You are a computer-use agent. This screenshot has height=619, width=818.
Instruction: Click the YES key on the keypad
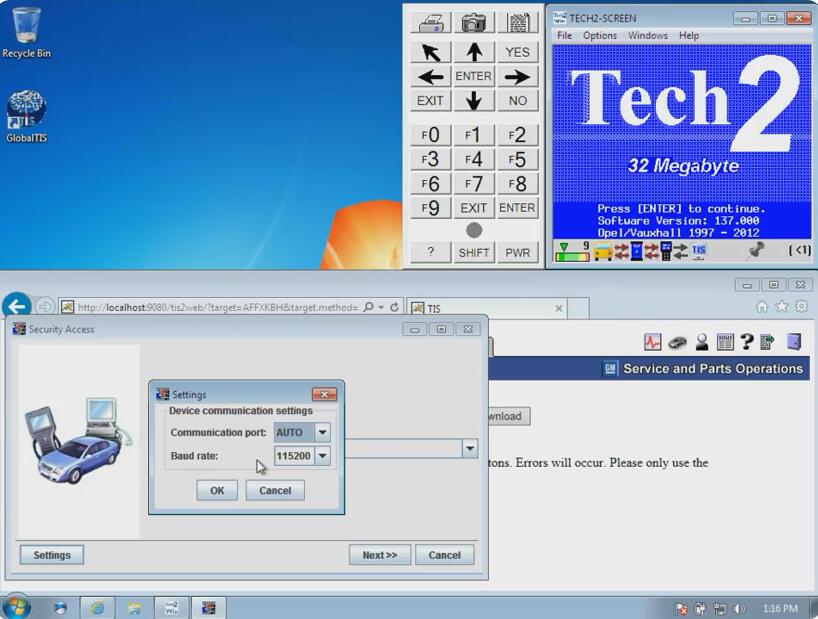518,53
